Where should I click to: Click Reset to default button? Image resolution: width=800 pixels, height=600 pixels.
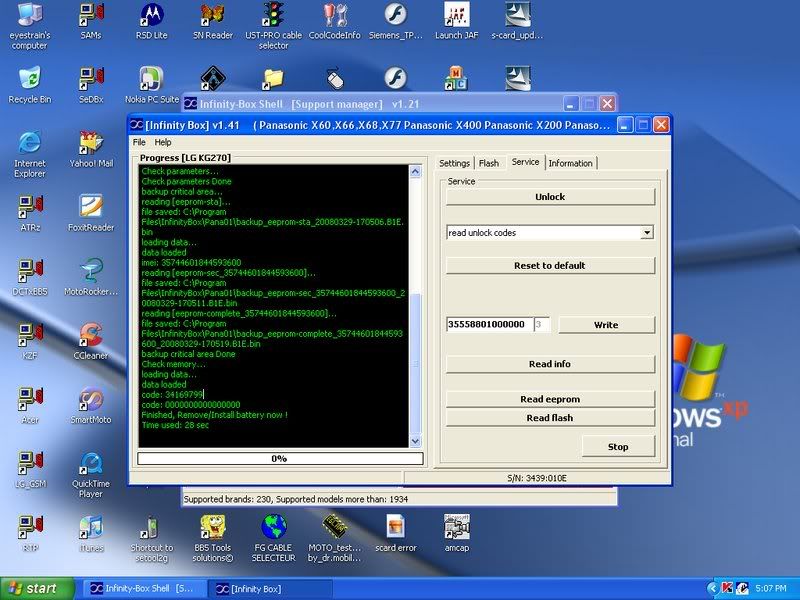550,266
